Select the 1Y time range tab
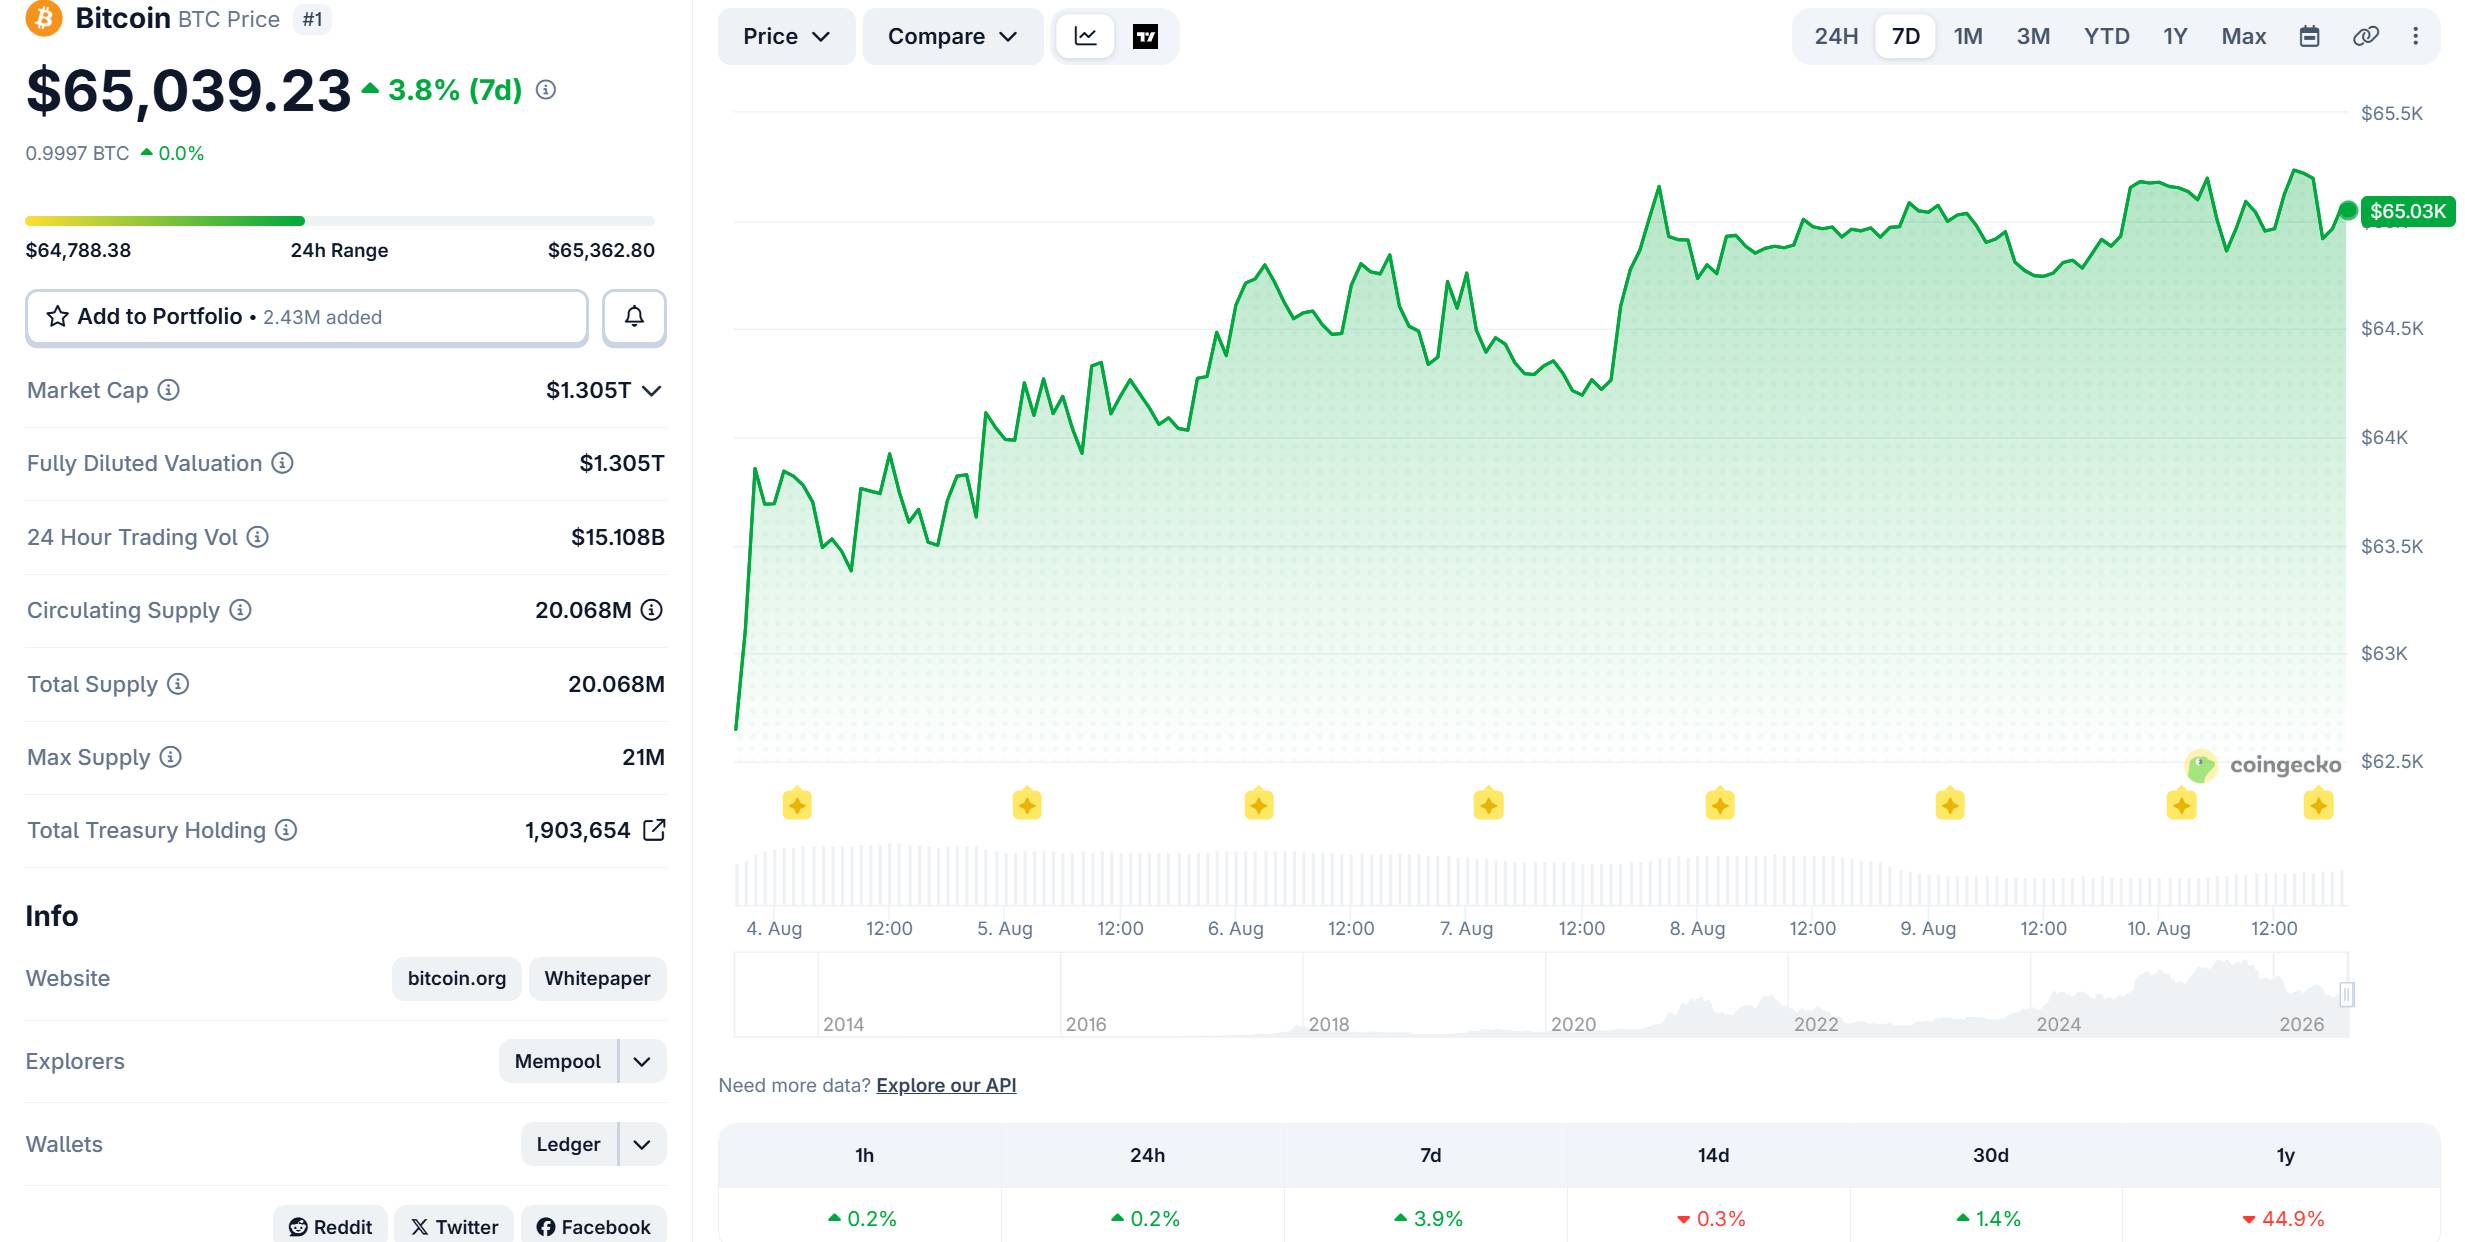2465x1242 pixels. pos(2175,37)
